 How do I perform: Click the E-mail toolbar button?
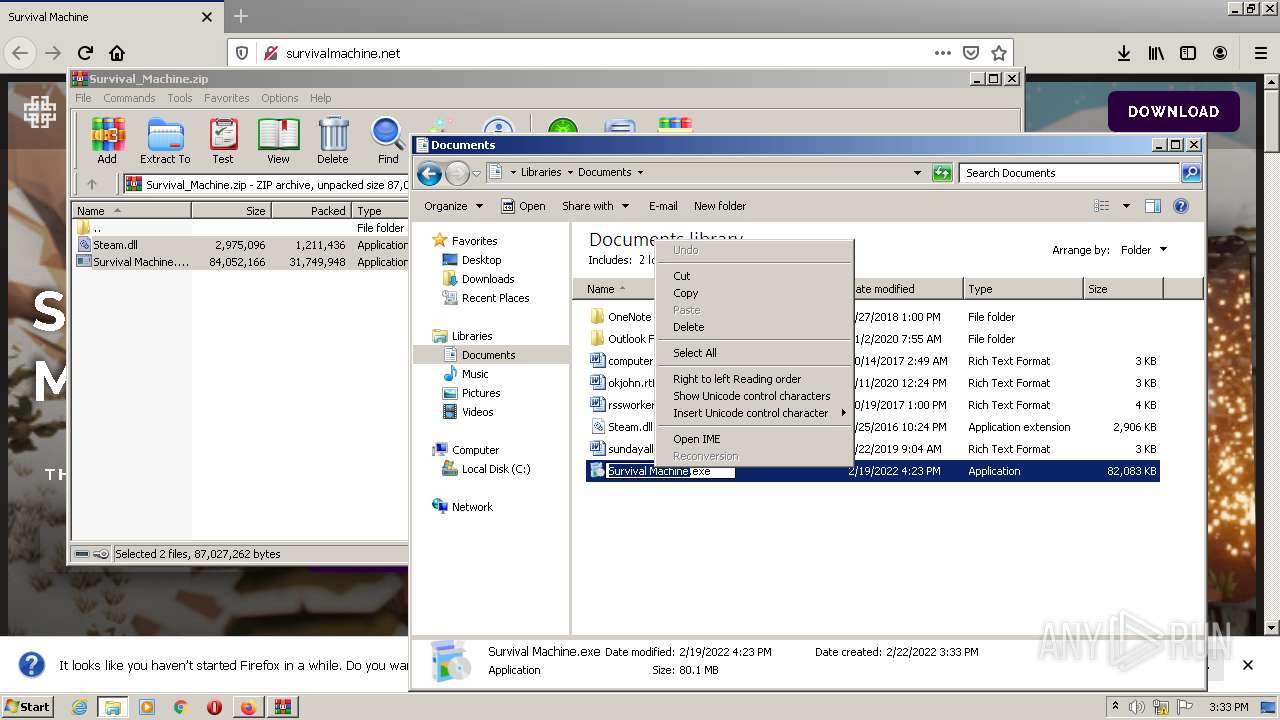663,206
